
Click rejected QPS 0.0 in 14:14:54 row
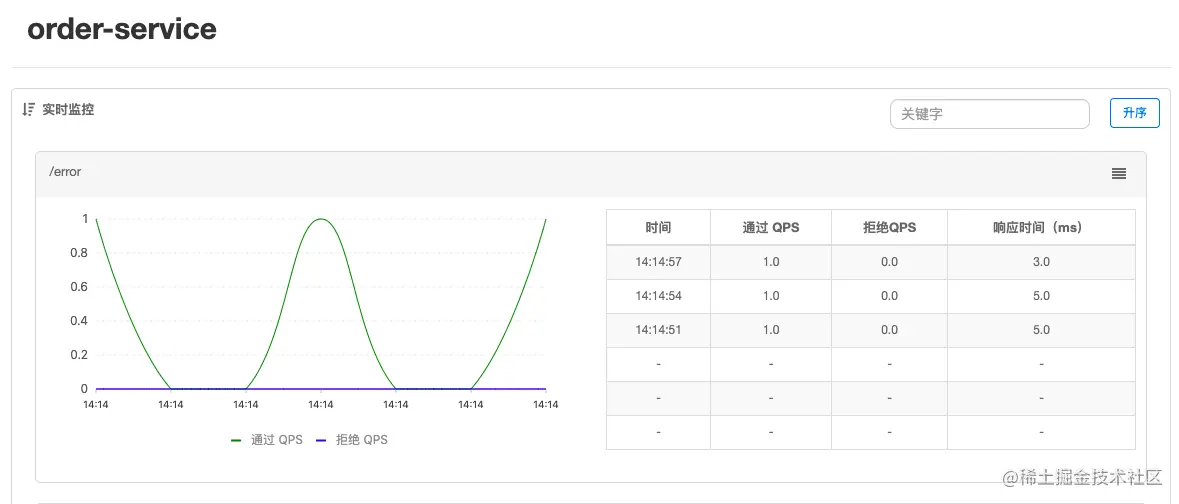[890, 296]
